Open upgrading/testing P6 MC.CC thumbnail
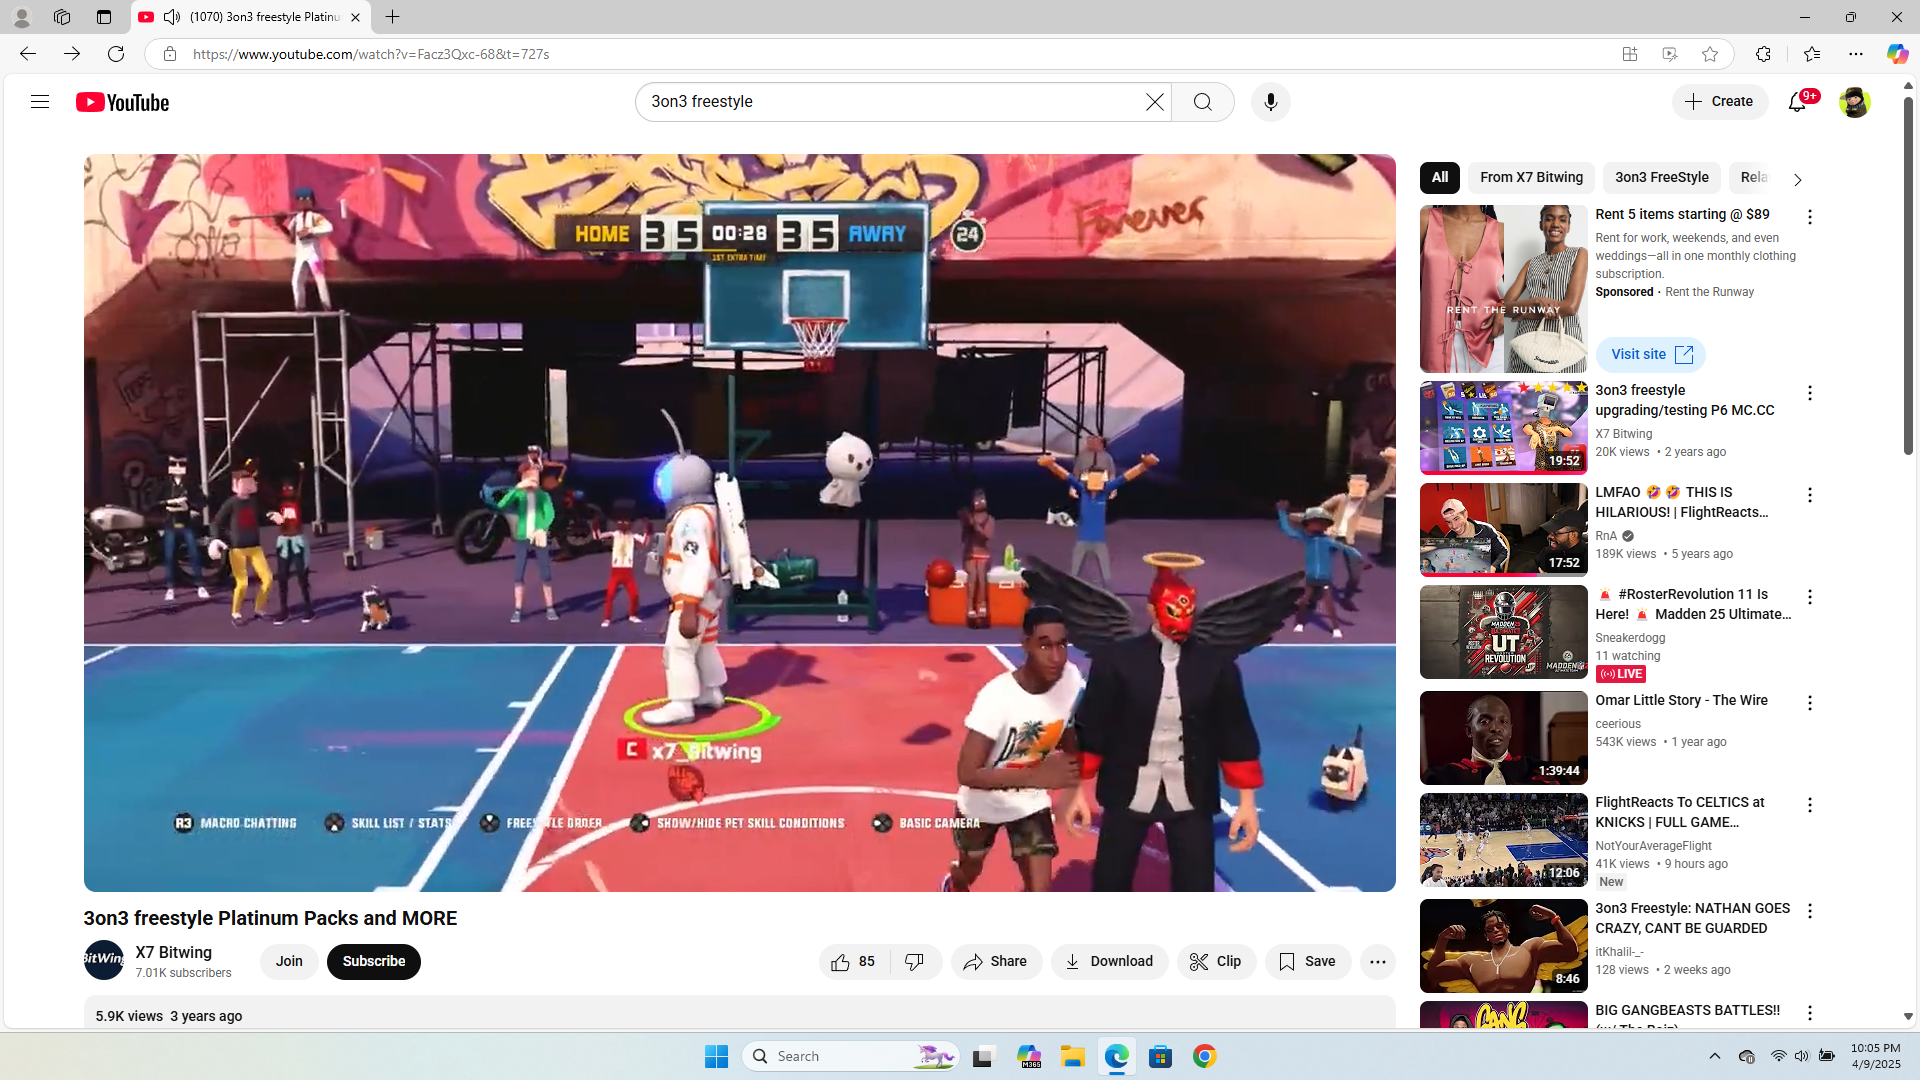The image size is (1920, 1080). 1504,428
